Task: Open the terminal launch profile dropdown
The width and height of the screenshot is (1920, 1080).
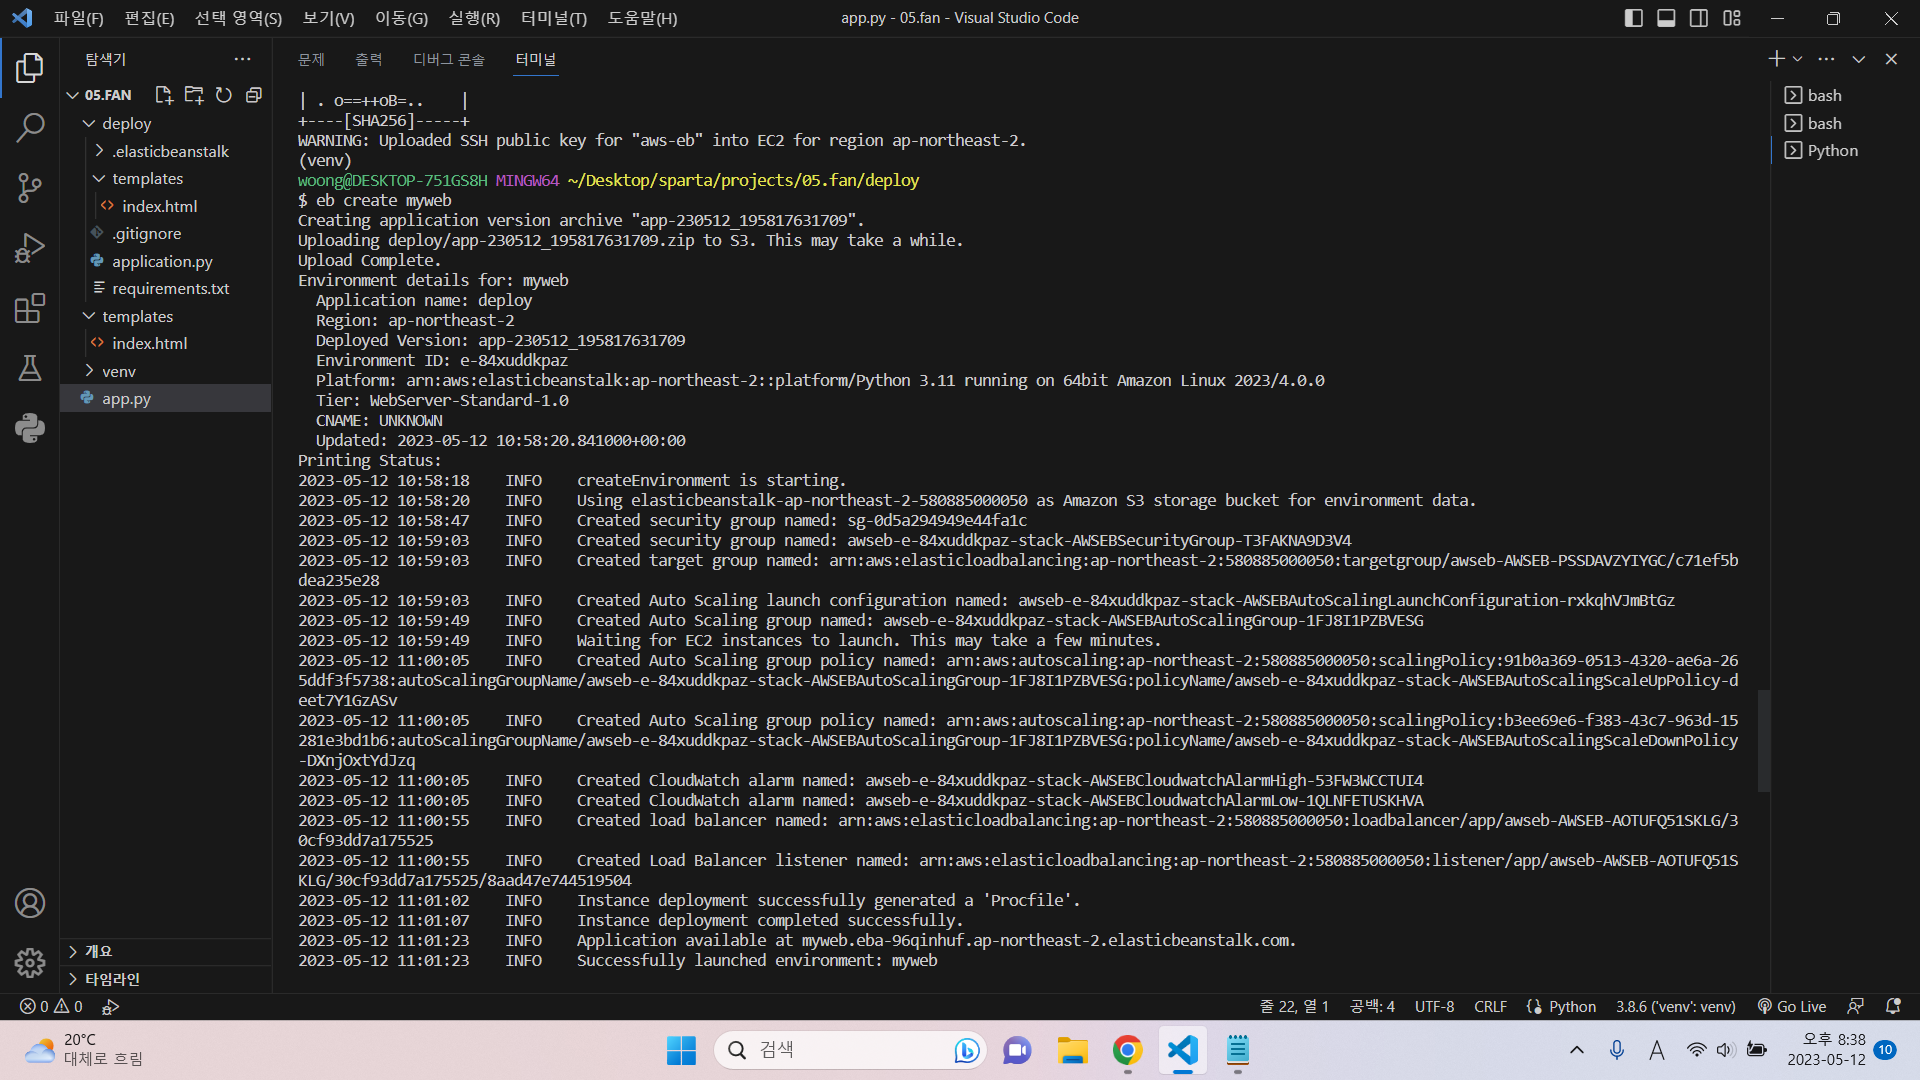Action: click(x=1797, y=59)
